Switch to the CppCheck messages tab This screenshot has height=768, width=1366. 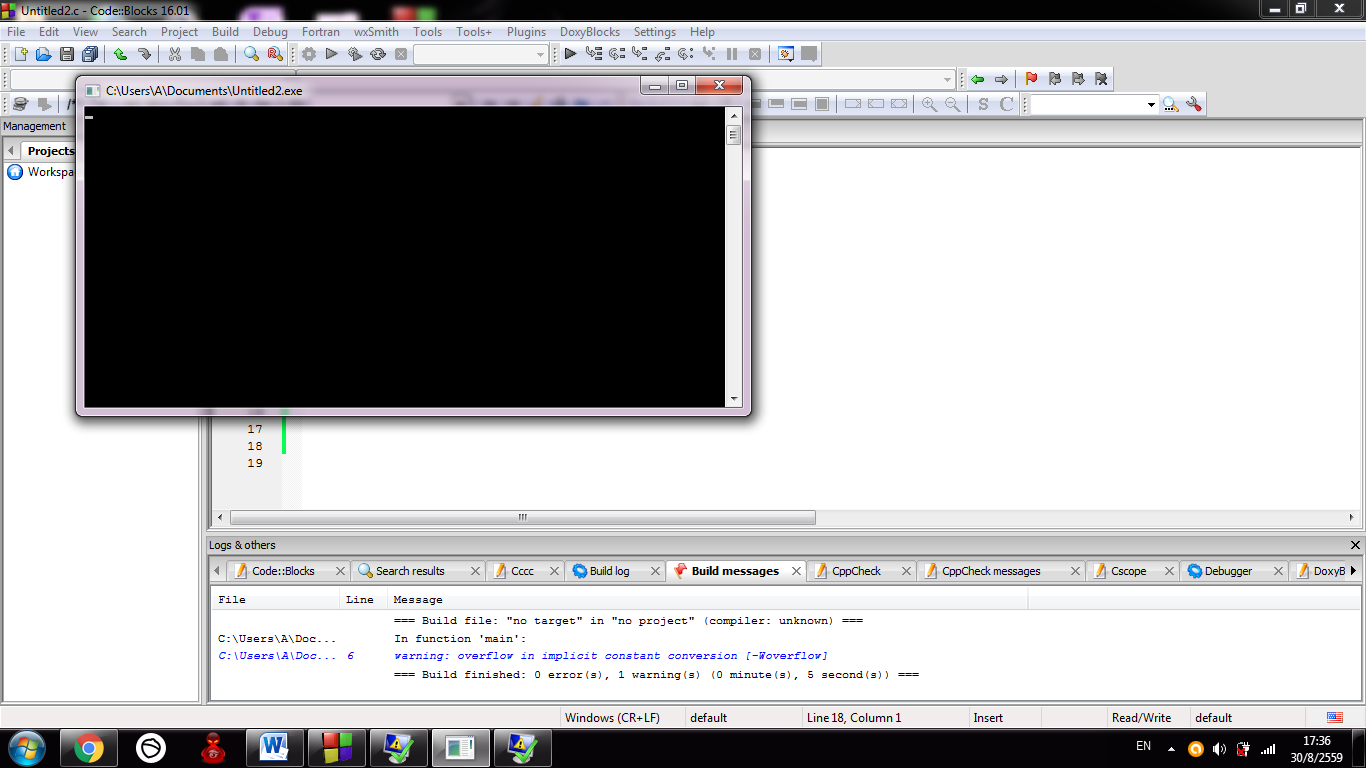991,571
